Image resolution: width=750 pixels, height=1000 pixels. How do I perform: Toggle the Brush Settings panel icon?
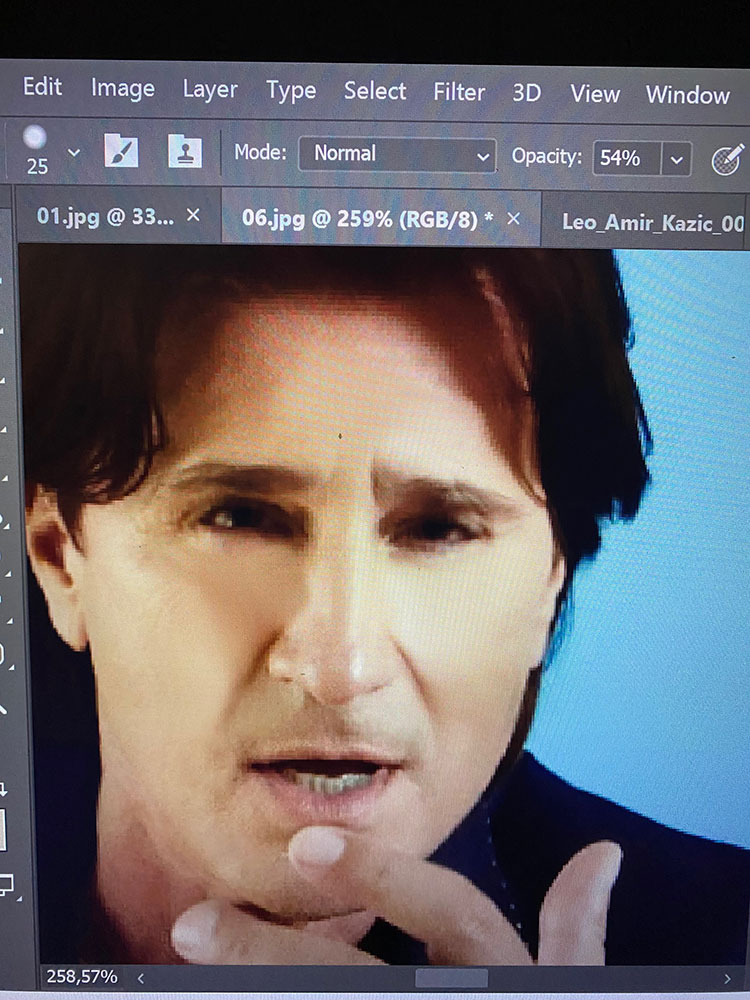[121, 153]
